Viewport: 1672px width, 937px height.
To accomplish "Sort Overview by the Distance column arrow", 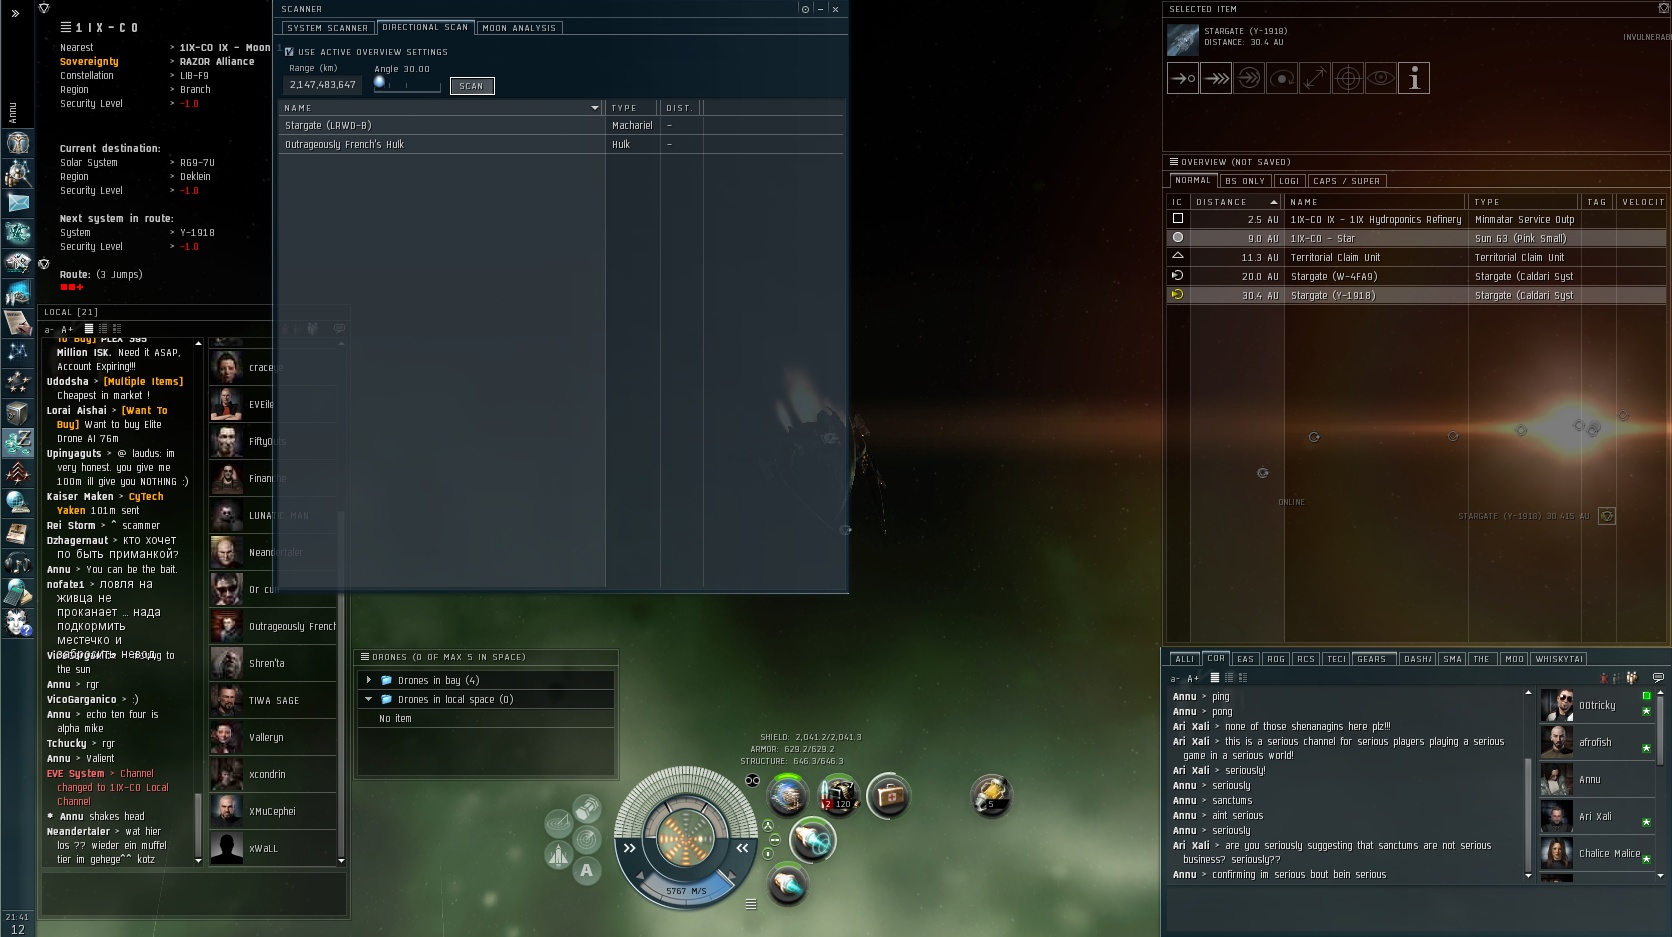I will point(1274,202).
